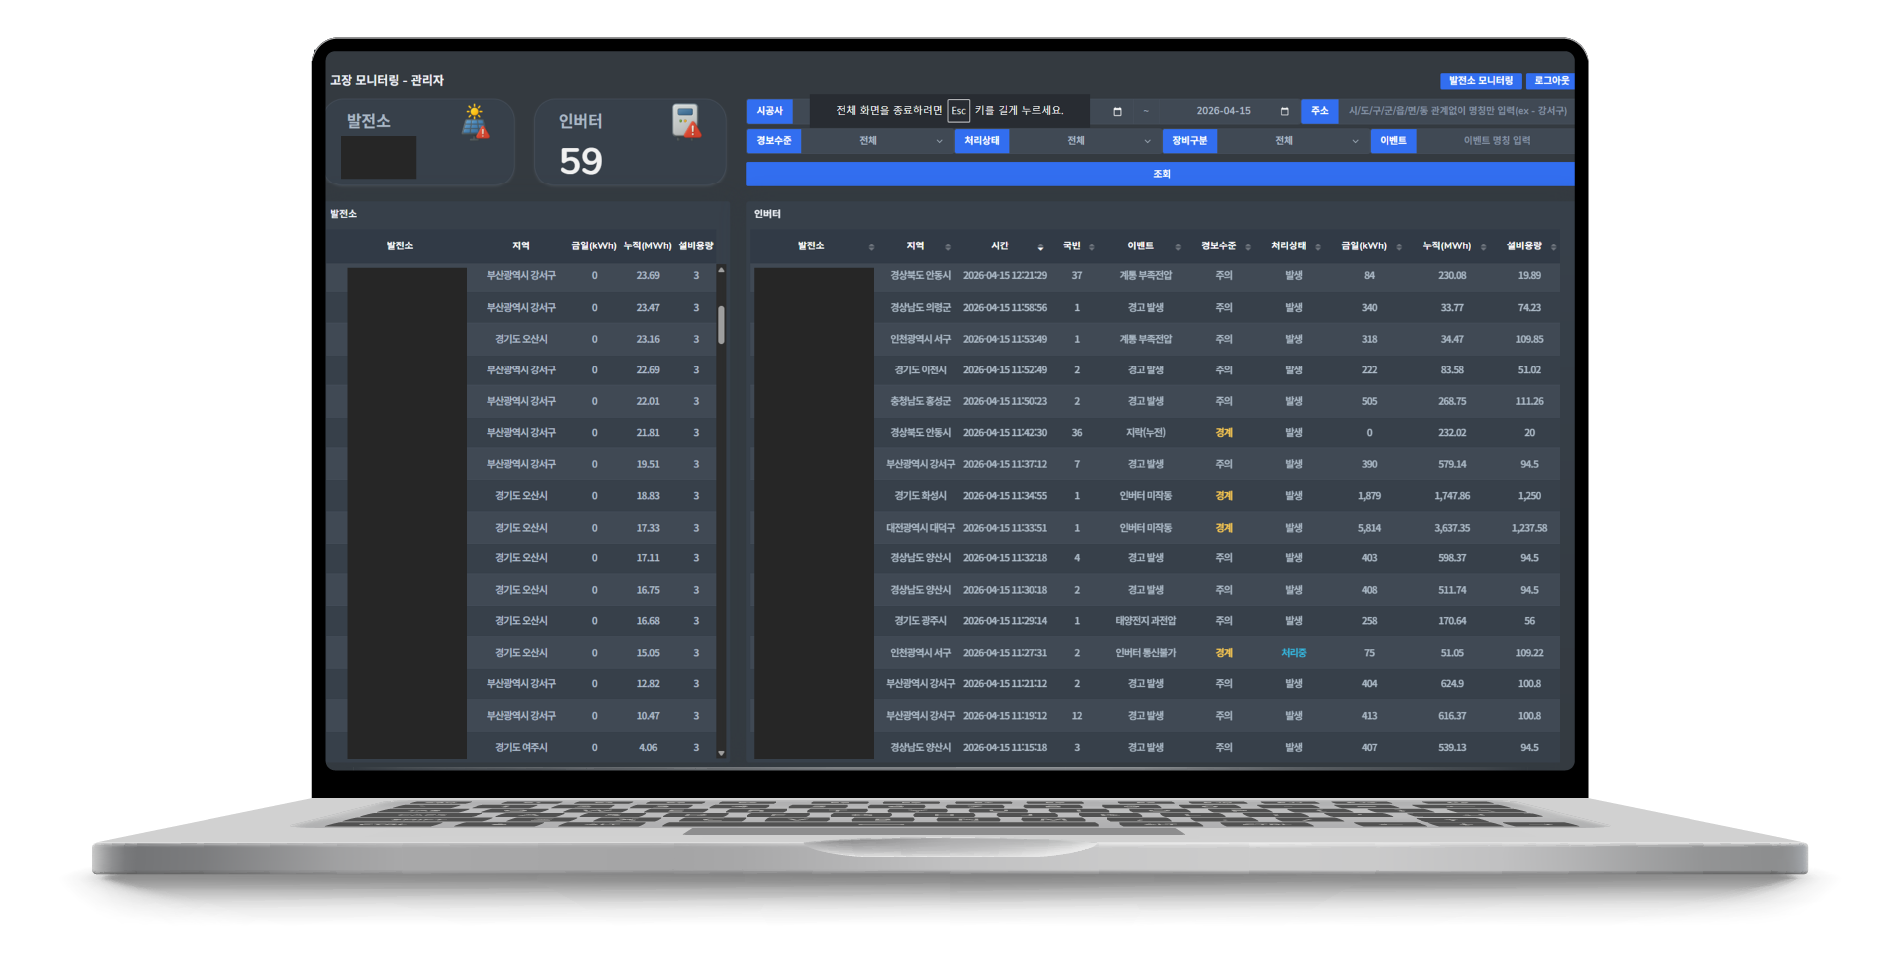The height and width of the screenshot is (978, 1898).
Task: Click the 발전소 list scrollbar thumb
Action: (721, 325)
